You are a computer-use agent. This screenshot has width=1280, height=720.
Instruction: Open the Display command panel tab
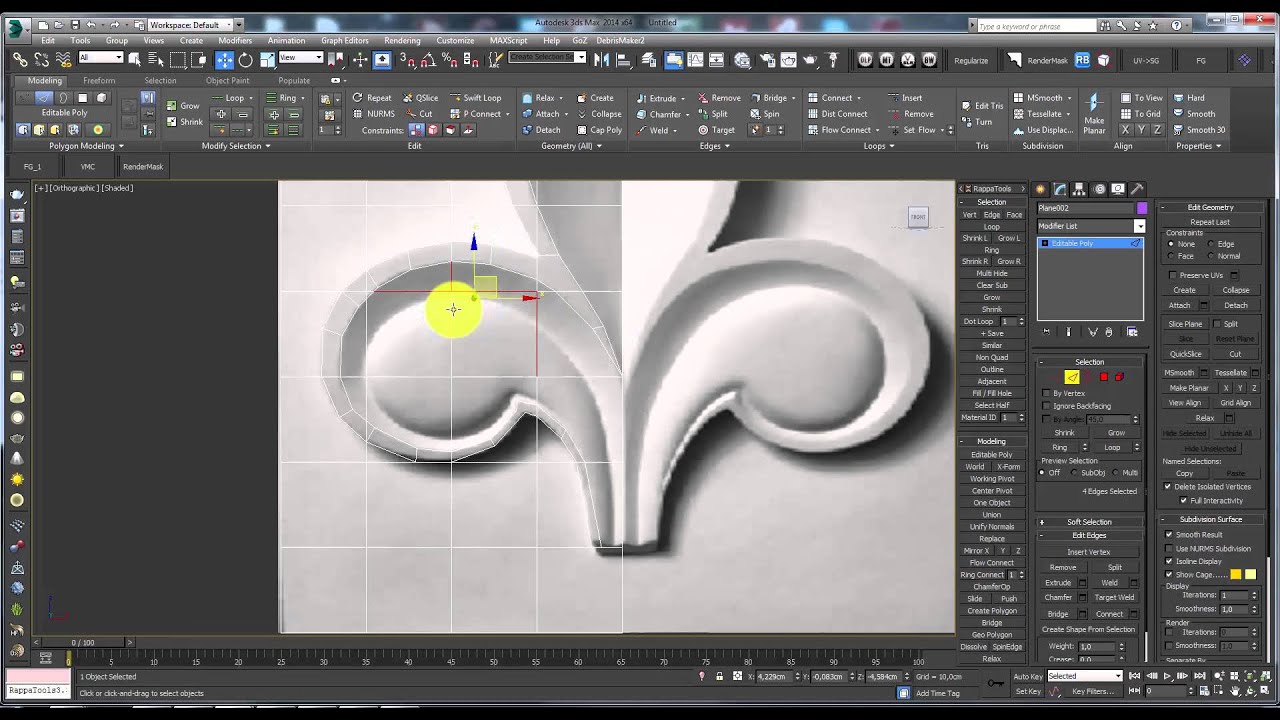pyautogui.click(x=1118, y=189)
